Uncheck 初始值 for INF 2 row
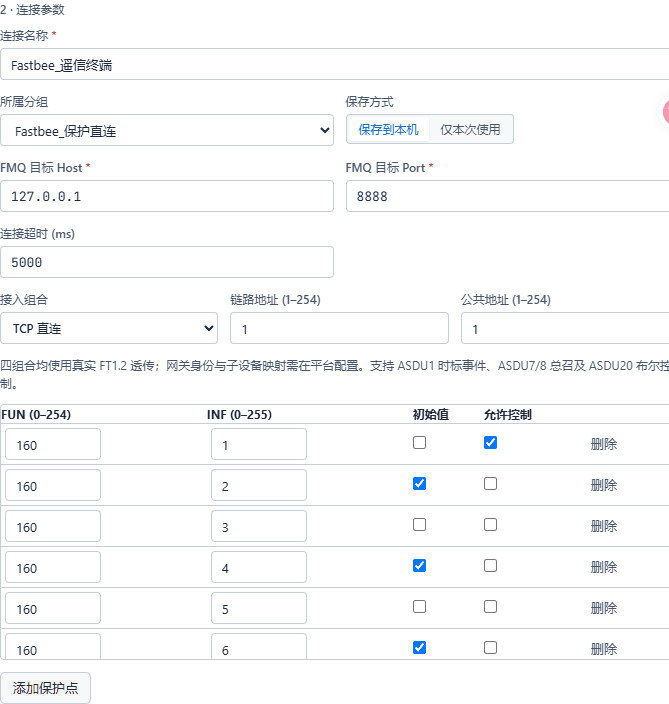This screenshot has height=704, width=669. click(419, 484)
